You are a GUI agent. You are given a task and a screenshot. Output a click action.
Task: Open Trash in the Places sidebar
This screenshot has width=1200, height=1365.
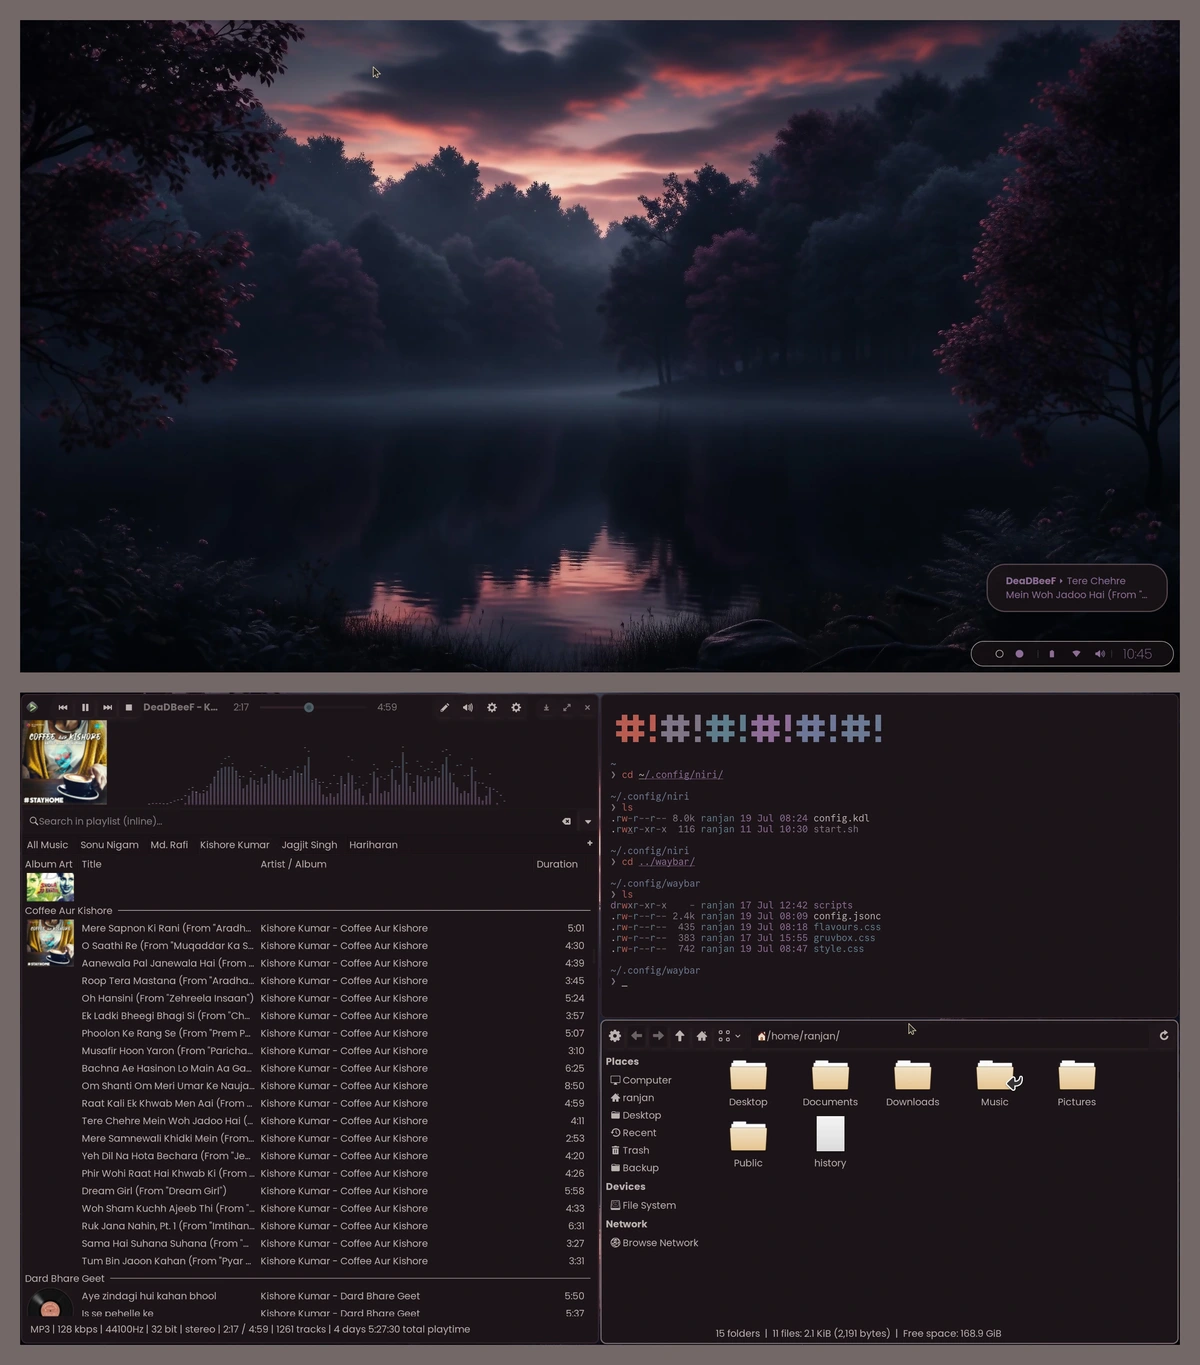635,1151
